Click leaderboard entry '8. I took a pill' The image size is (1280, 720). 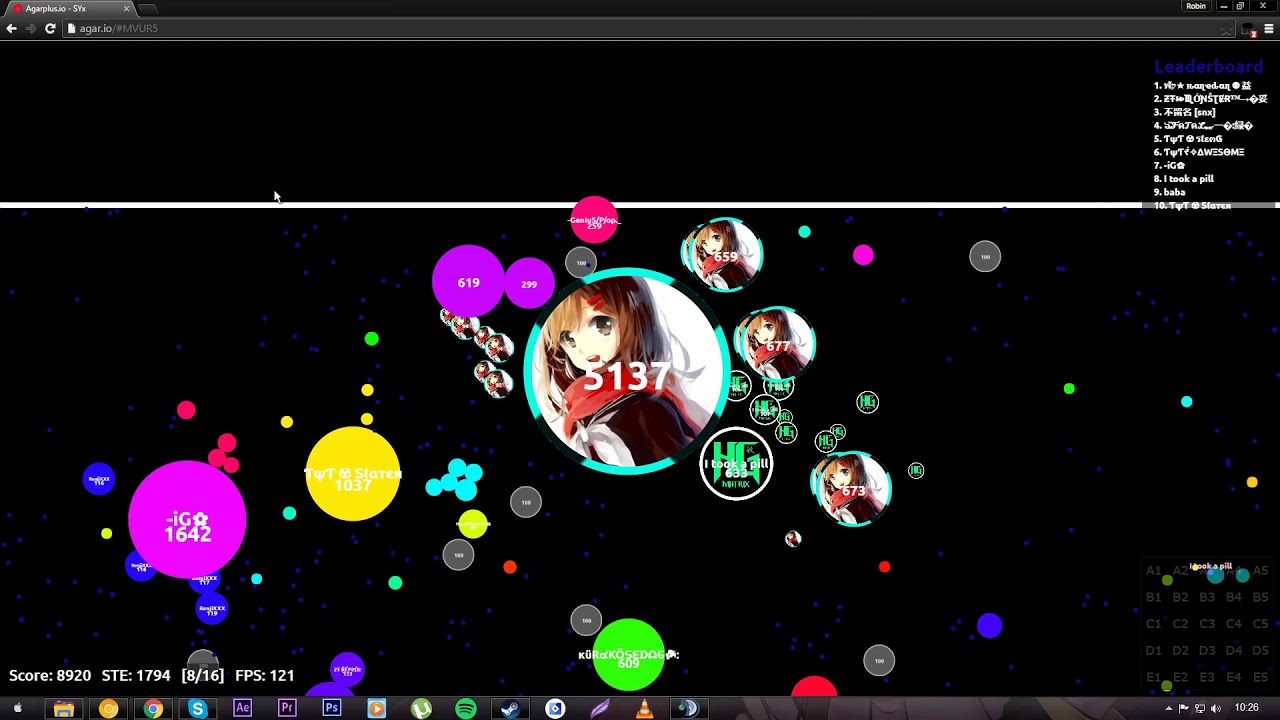(x=1184, y=178)
